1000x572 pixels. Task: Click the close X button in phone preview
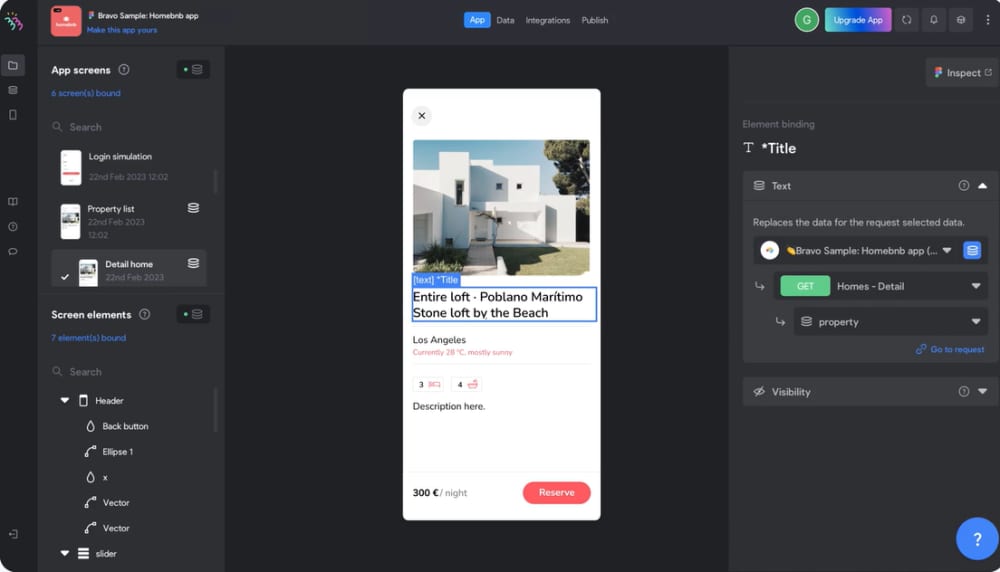click(422, 115)
